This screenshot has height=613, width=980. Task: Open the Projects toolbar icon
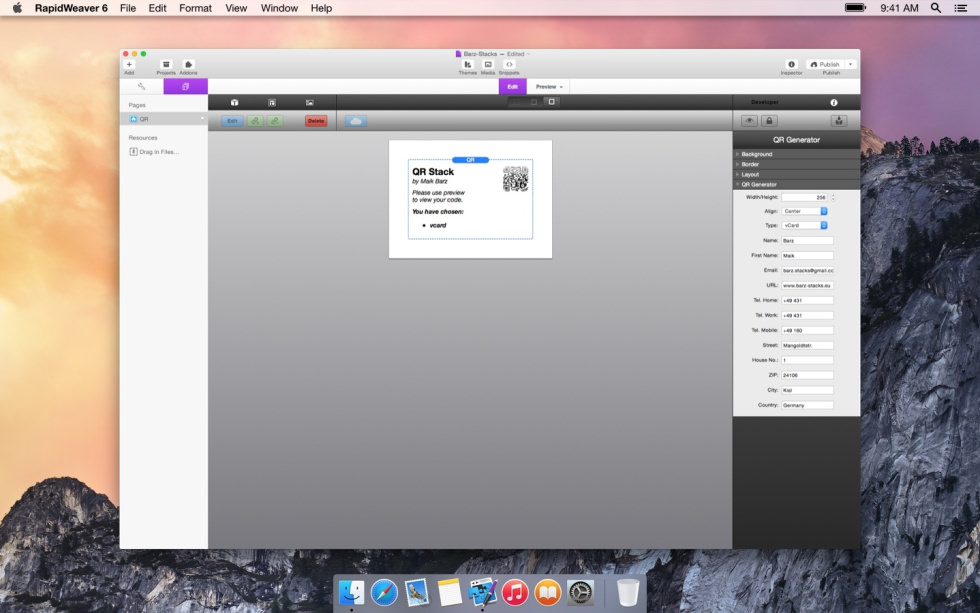(x=166, y=64)
